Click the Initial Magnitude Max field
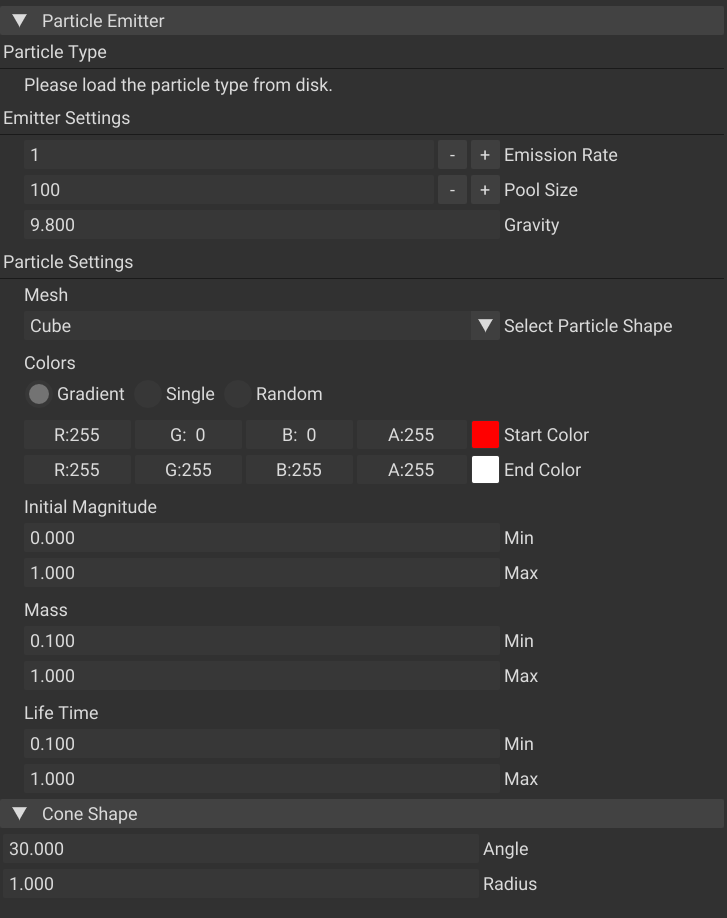Viewport: 727px width, 918px height. click(x=260, y=573)
